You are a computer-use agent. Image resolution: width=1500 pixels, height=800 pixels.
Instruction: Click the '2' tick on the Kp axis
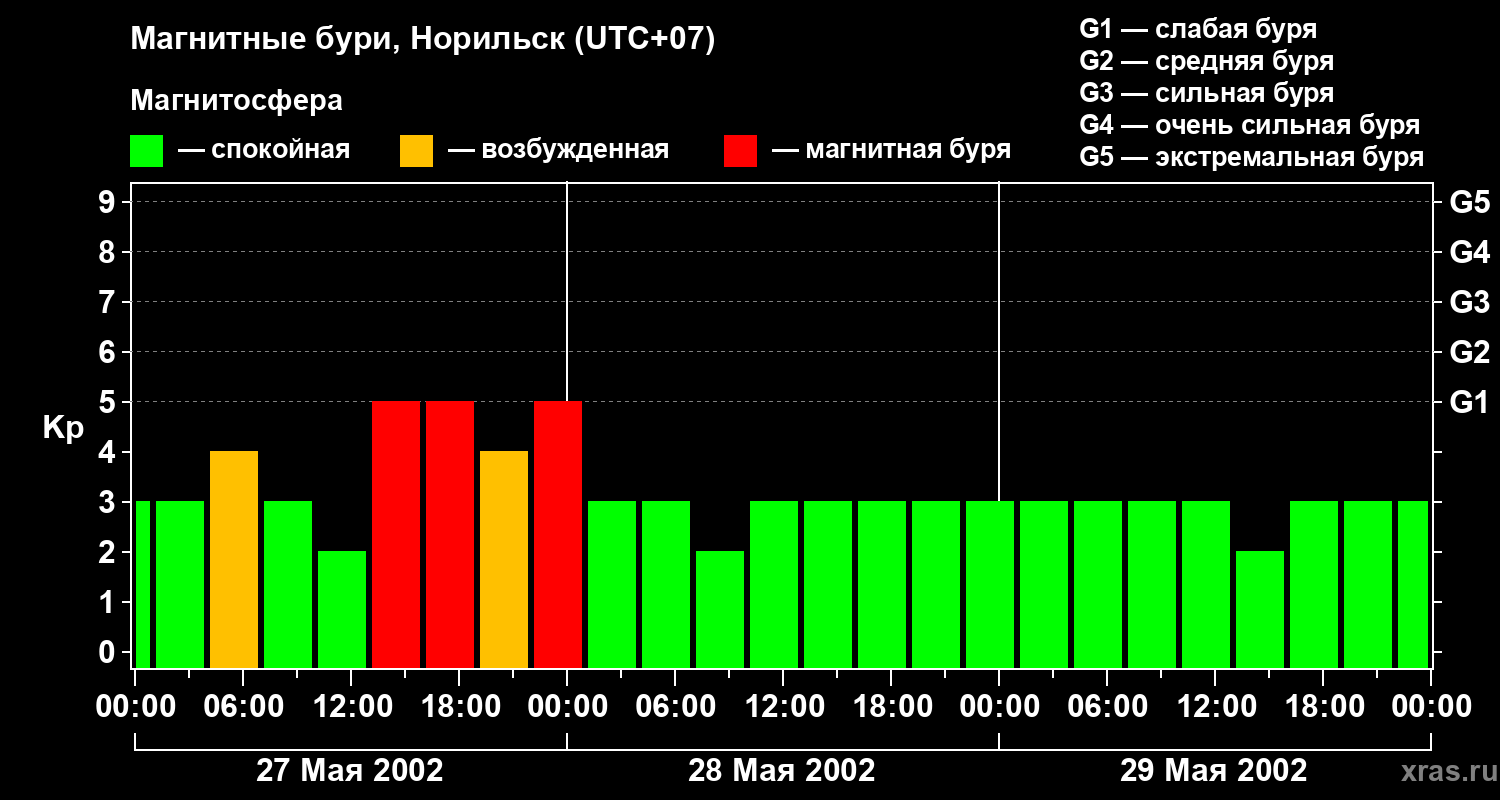(x=109, y=552)
